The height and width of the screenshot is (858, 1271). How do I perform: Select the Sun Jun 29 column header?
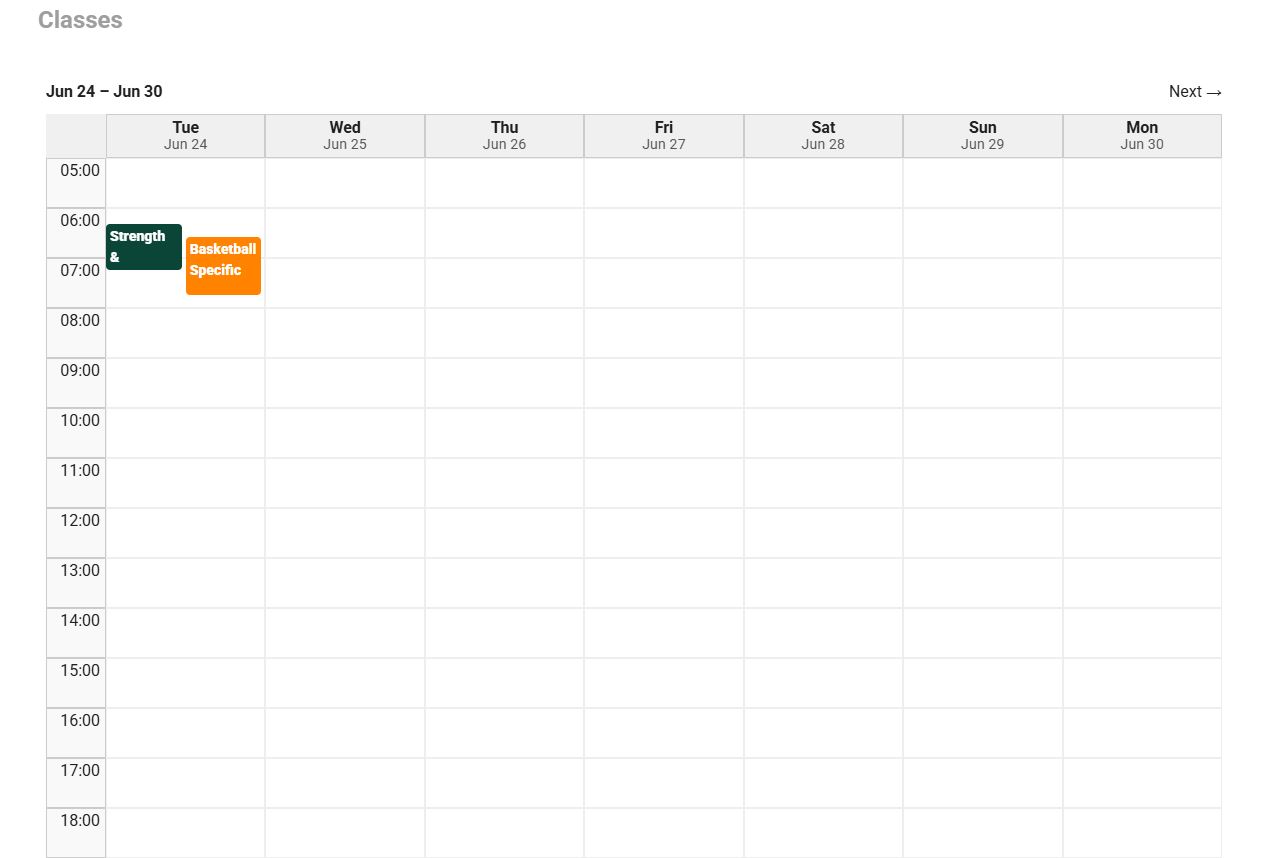coord(983,136)
